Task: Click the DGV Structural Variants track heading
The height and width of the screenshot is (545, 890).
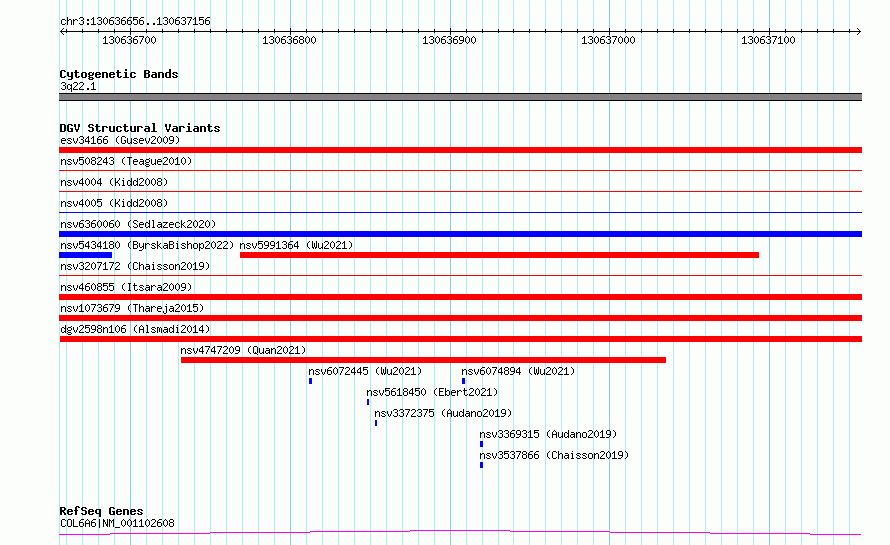Action: point(140,128)
